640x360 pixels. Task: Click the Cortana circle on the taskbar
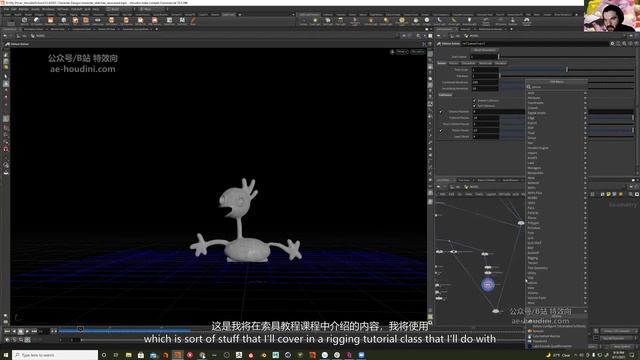[x=104, y=355]
